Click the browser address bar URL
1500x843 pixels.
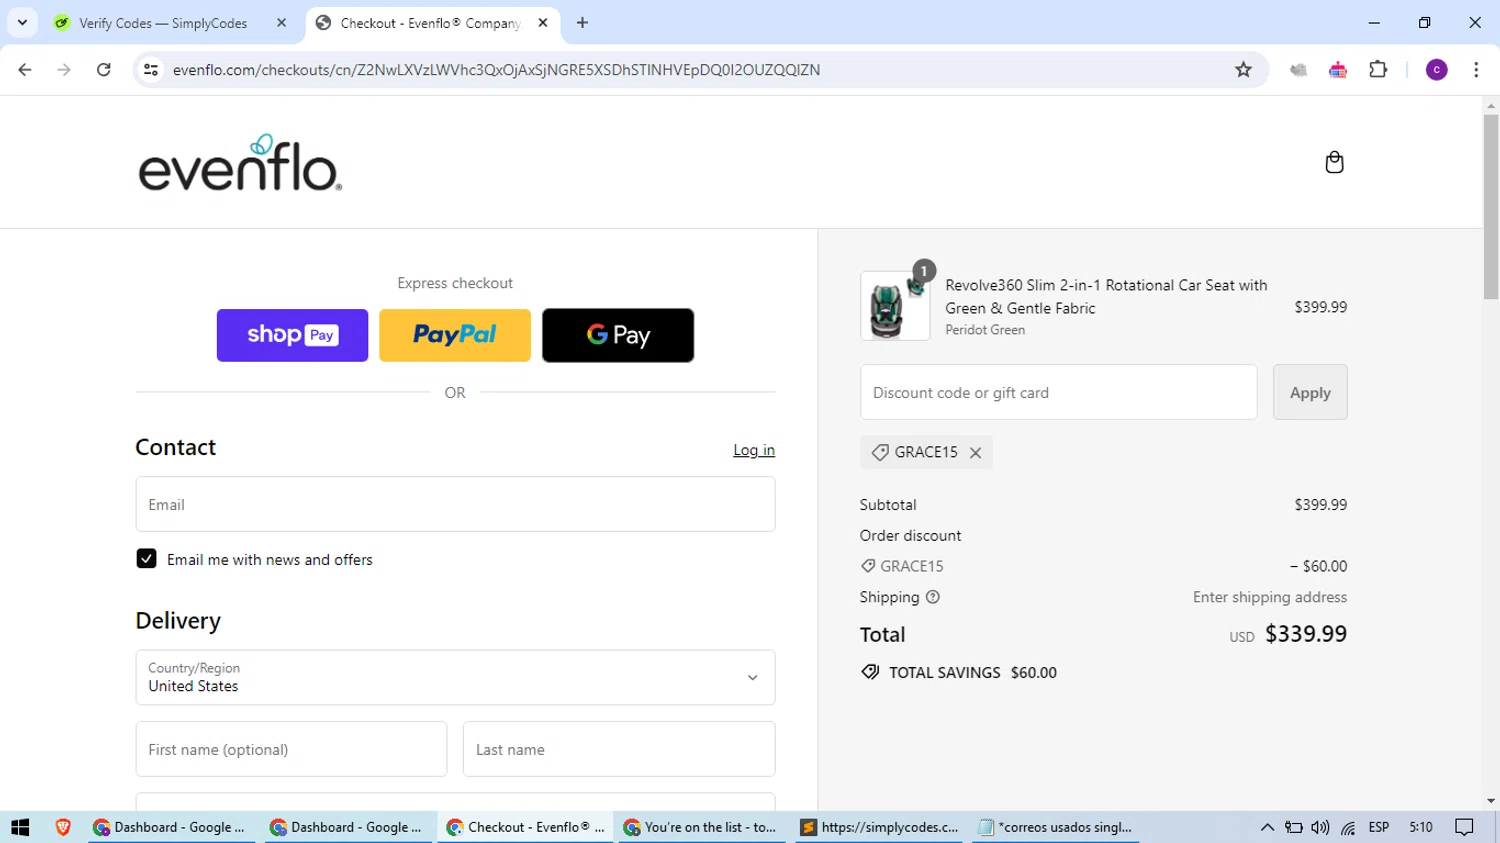[496, 70]
